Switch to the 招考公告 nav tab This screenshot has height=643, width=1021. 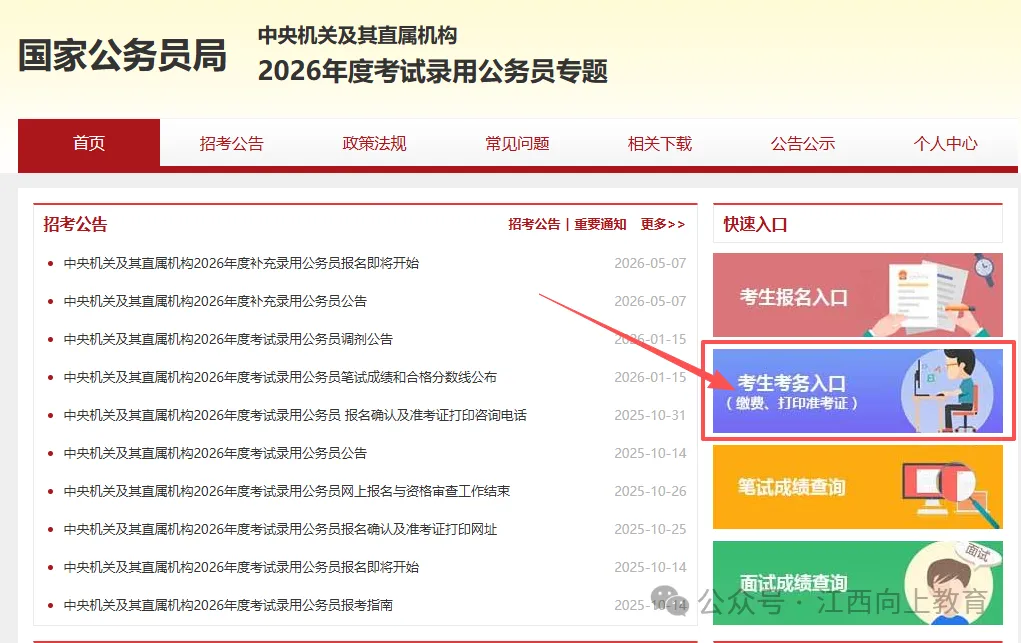(231, 143)
